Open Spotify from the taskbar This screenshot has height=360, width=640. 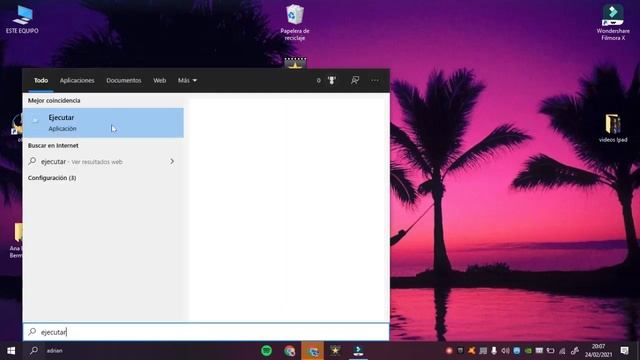pos(267,351)
